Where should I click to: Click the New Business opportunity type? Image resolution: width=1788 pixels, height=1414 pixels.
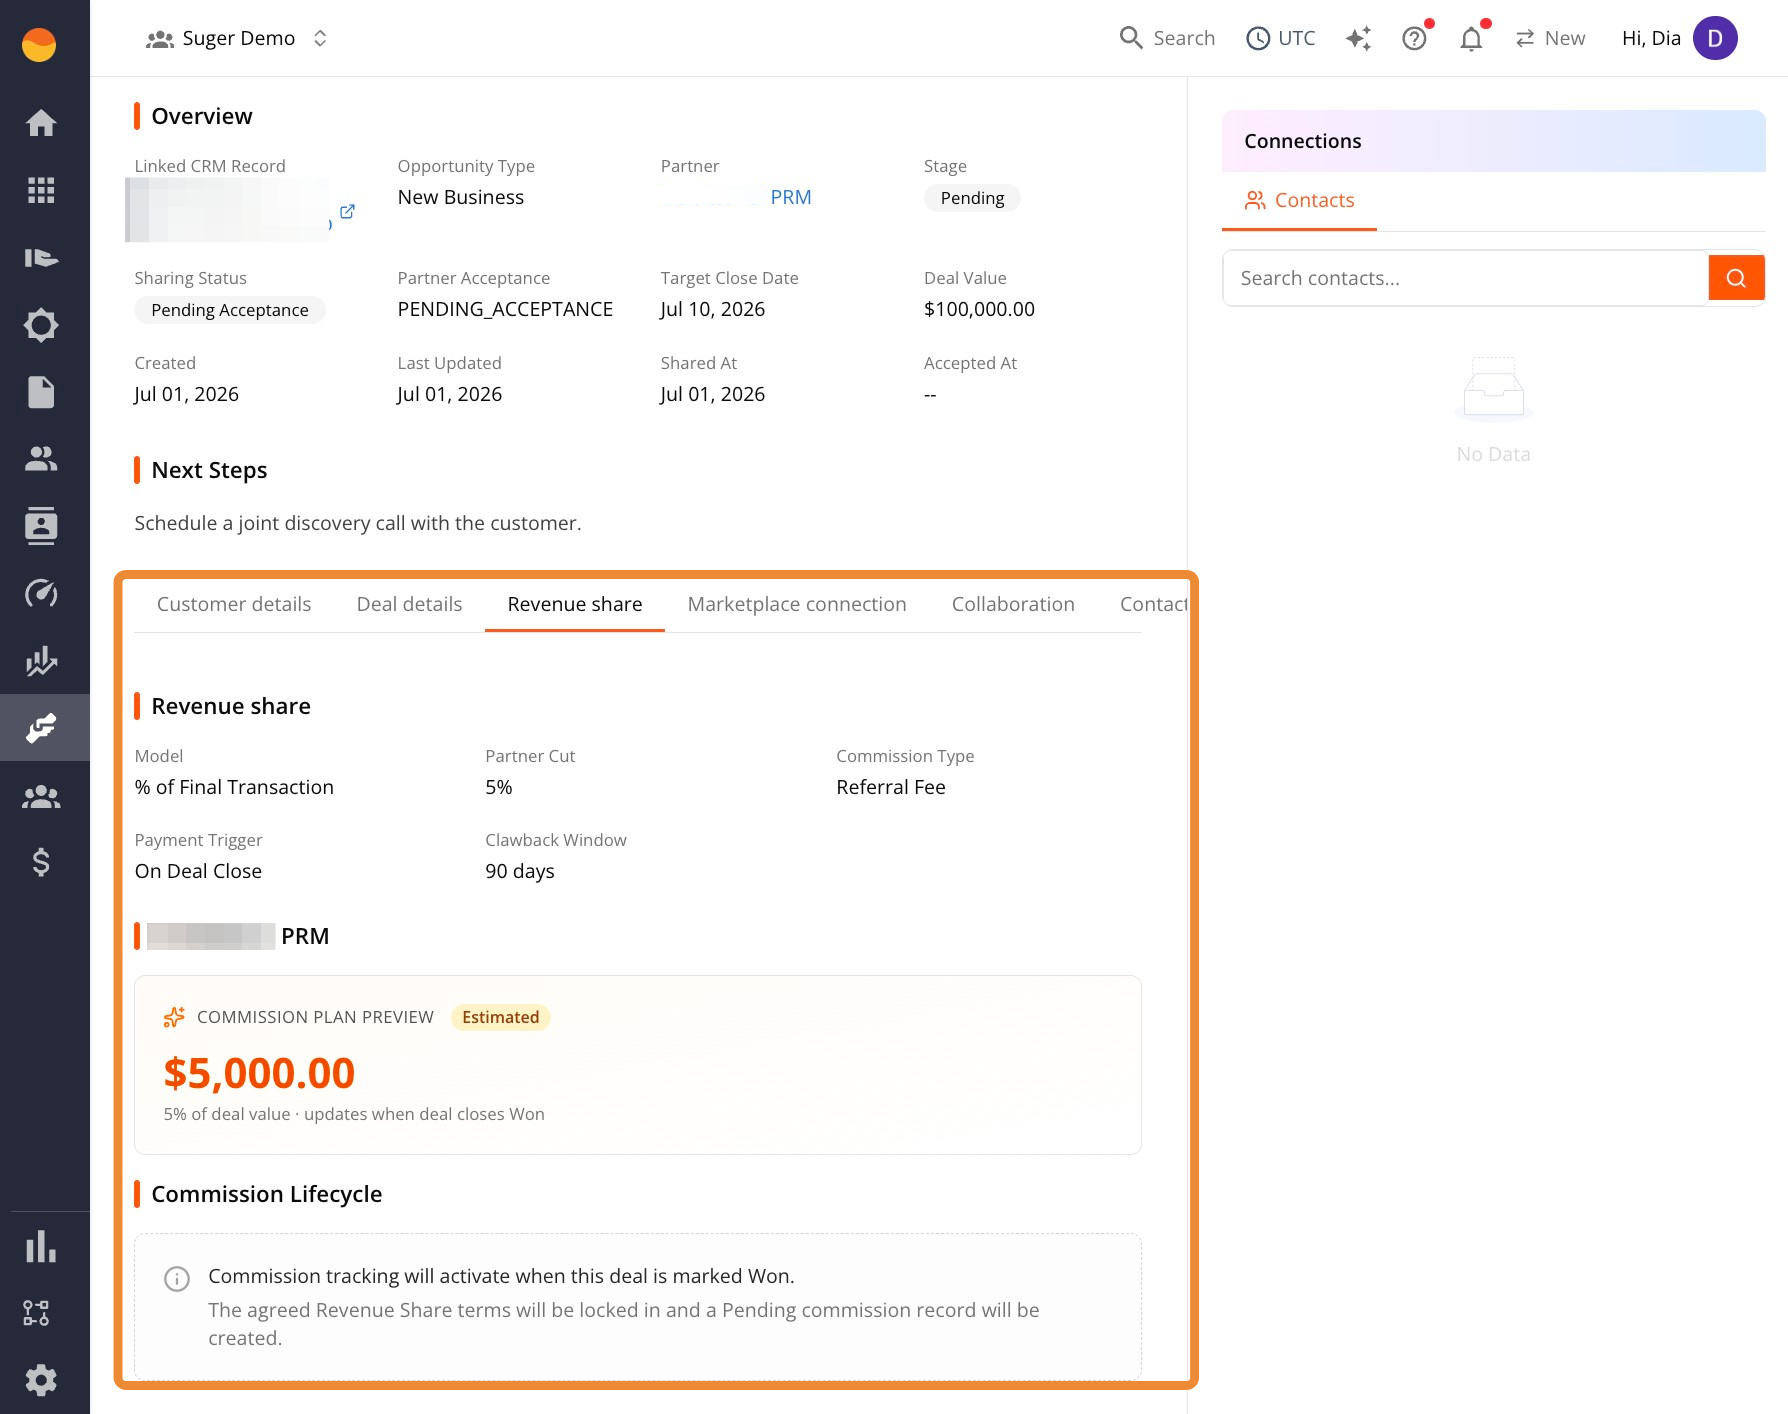coord(461,197)
